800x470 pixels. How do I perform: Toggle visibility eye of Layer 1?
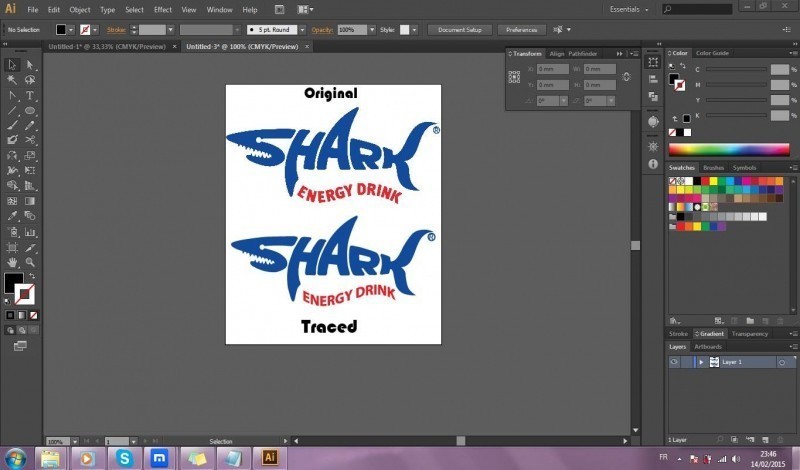(x=674, y=362)
